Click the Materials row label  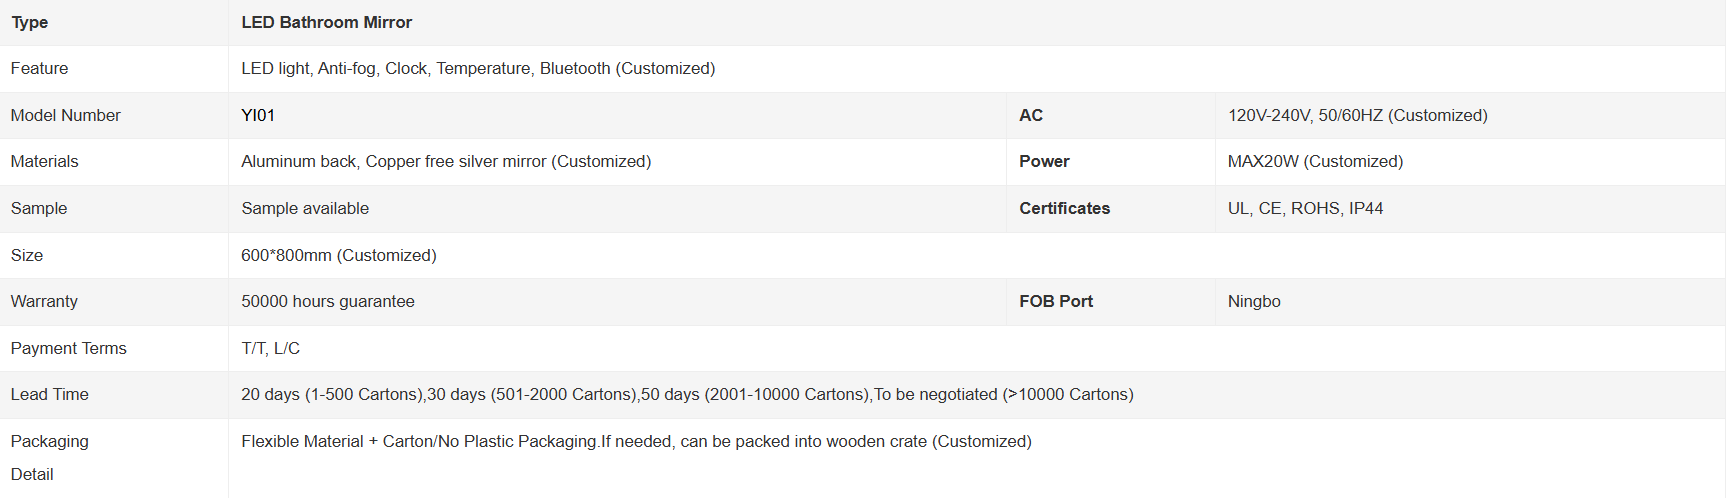tap(45, 161)
